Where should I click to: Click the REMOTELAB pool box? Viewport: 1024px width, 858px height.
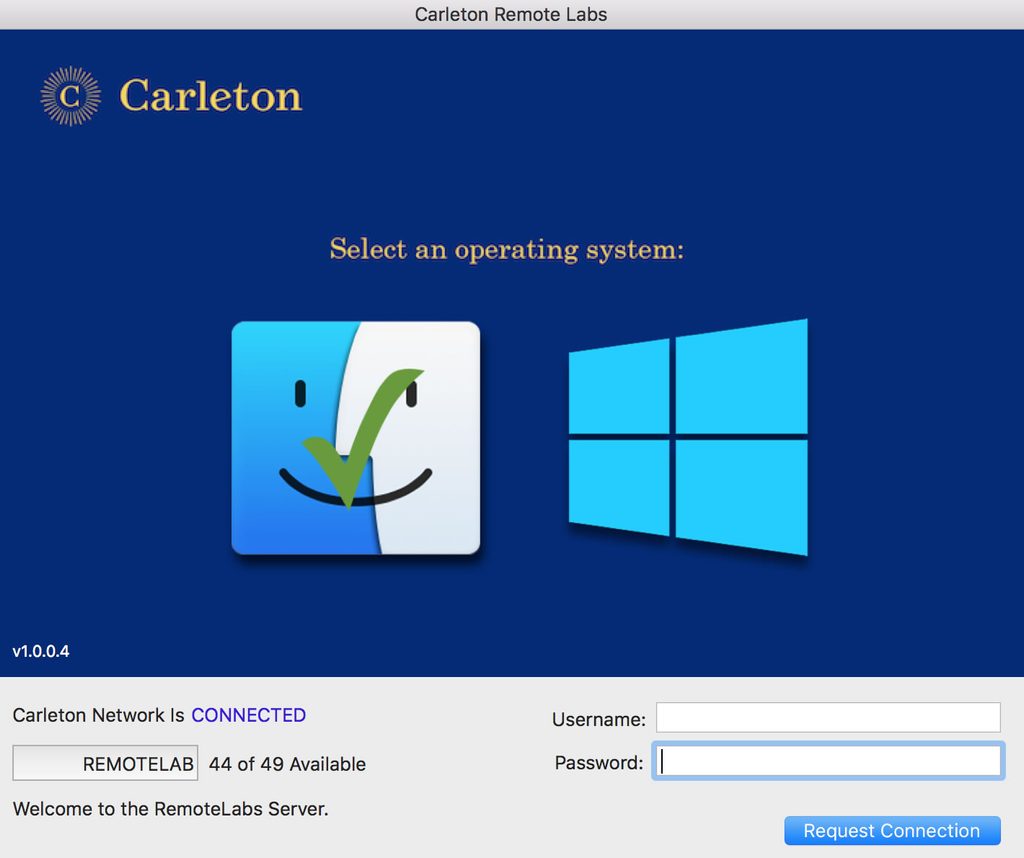[105, 763]
